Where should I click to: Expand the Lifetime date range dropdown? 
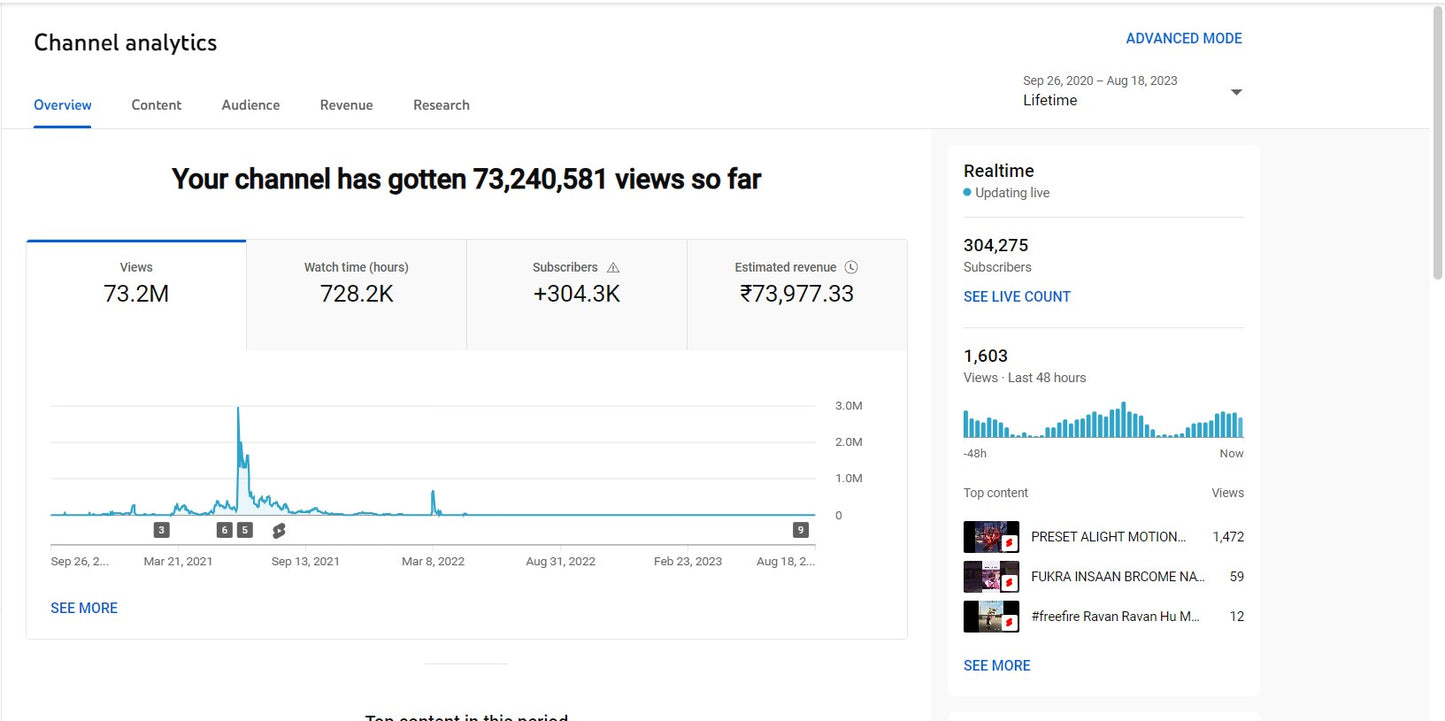tap(1236, 92)
